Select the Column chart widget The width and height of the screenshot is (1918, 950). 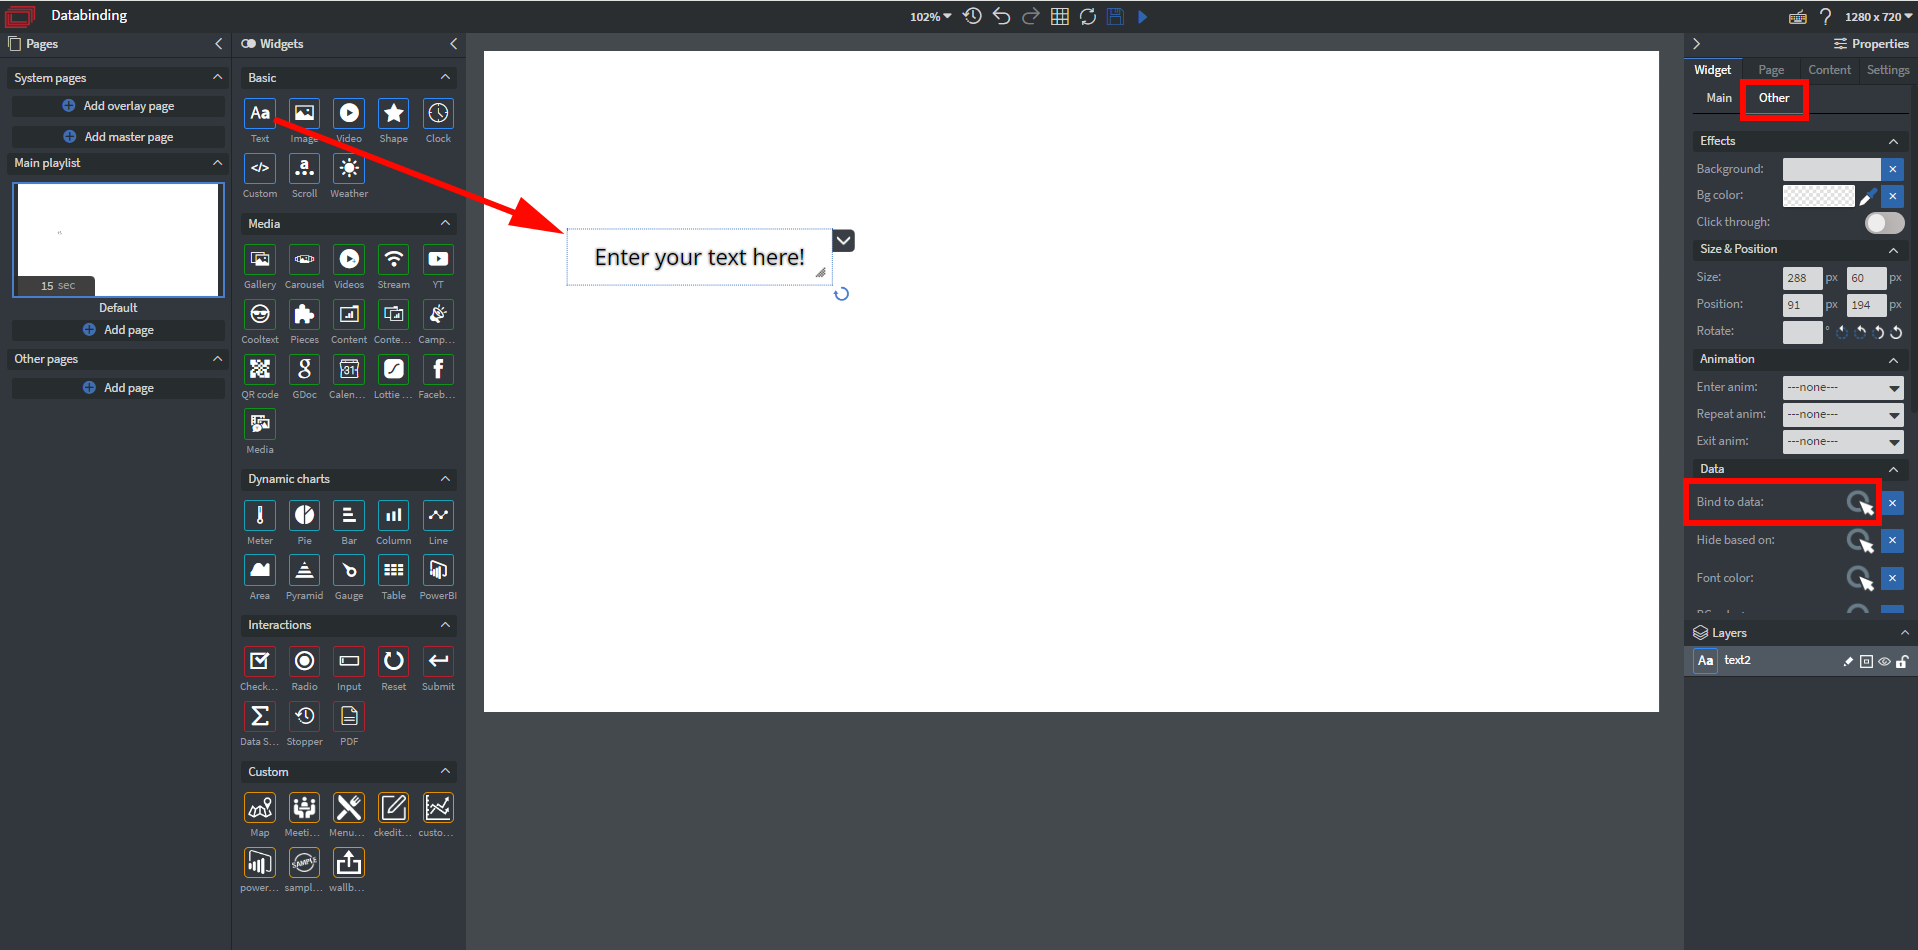[x=394, y=515]
